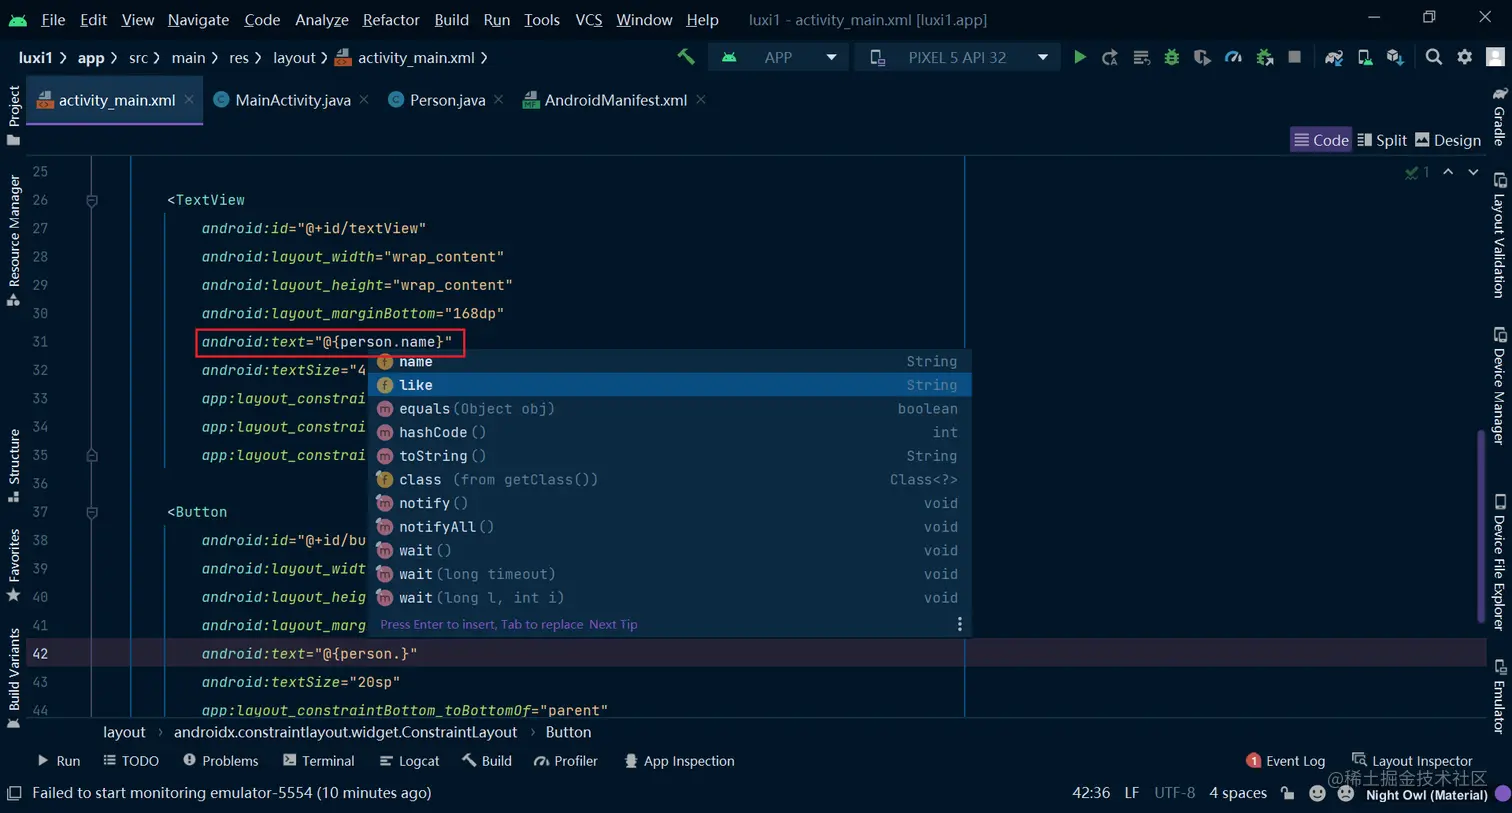Viewport: 1512px width, 813px height.
Task: Select the 'name' completion suggestion
Action: coord(669,361)
